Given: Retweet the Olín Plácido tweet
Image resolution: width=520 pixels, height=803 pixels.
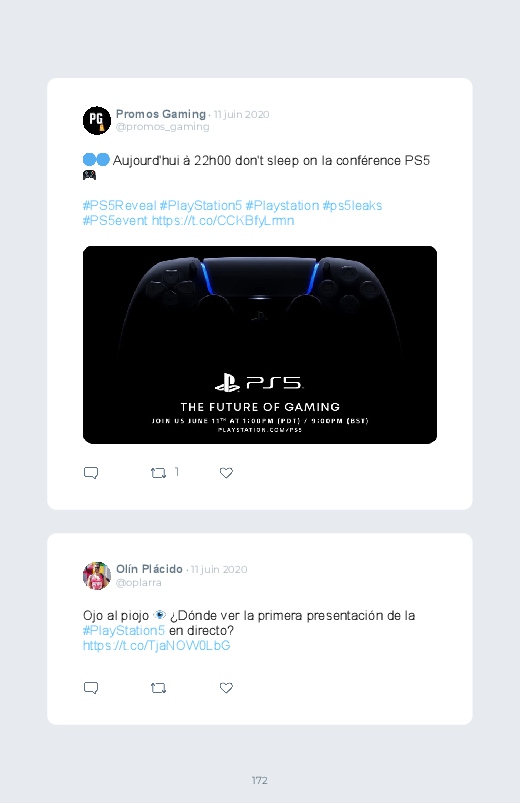Looking at the screenshot, I should pyautogui.click(x=158, y=688).
